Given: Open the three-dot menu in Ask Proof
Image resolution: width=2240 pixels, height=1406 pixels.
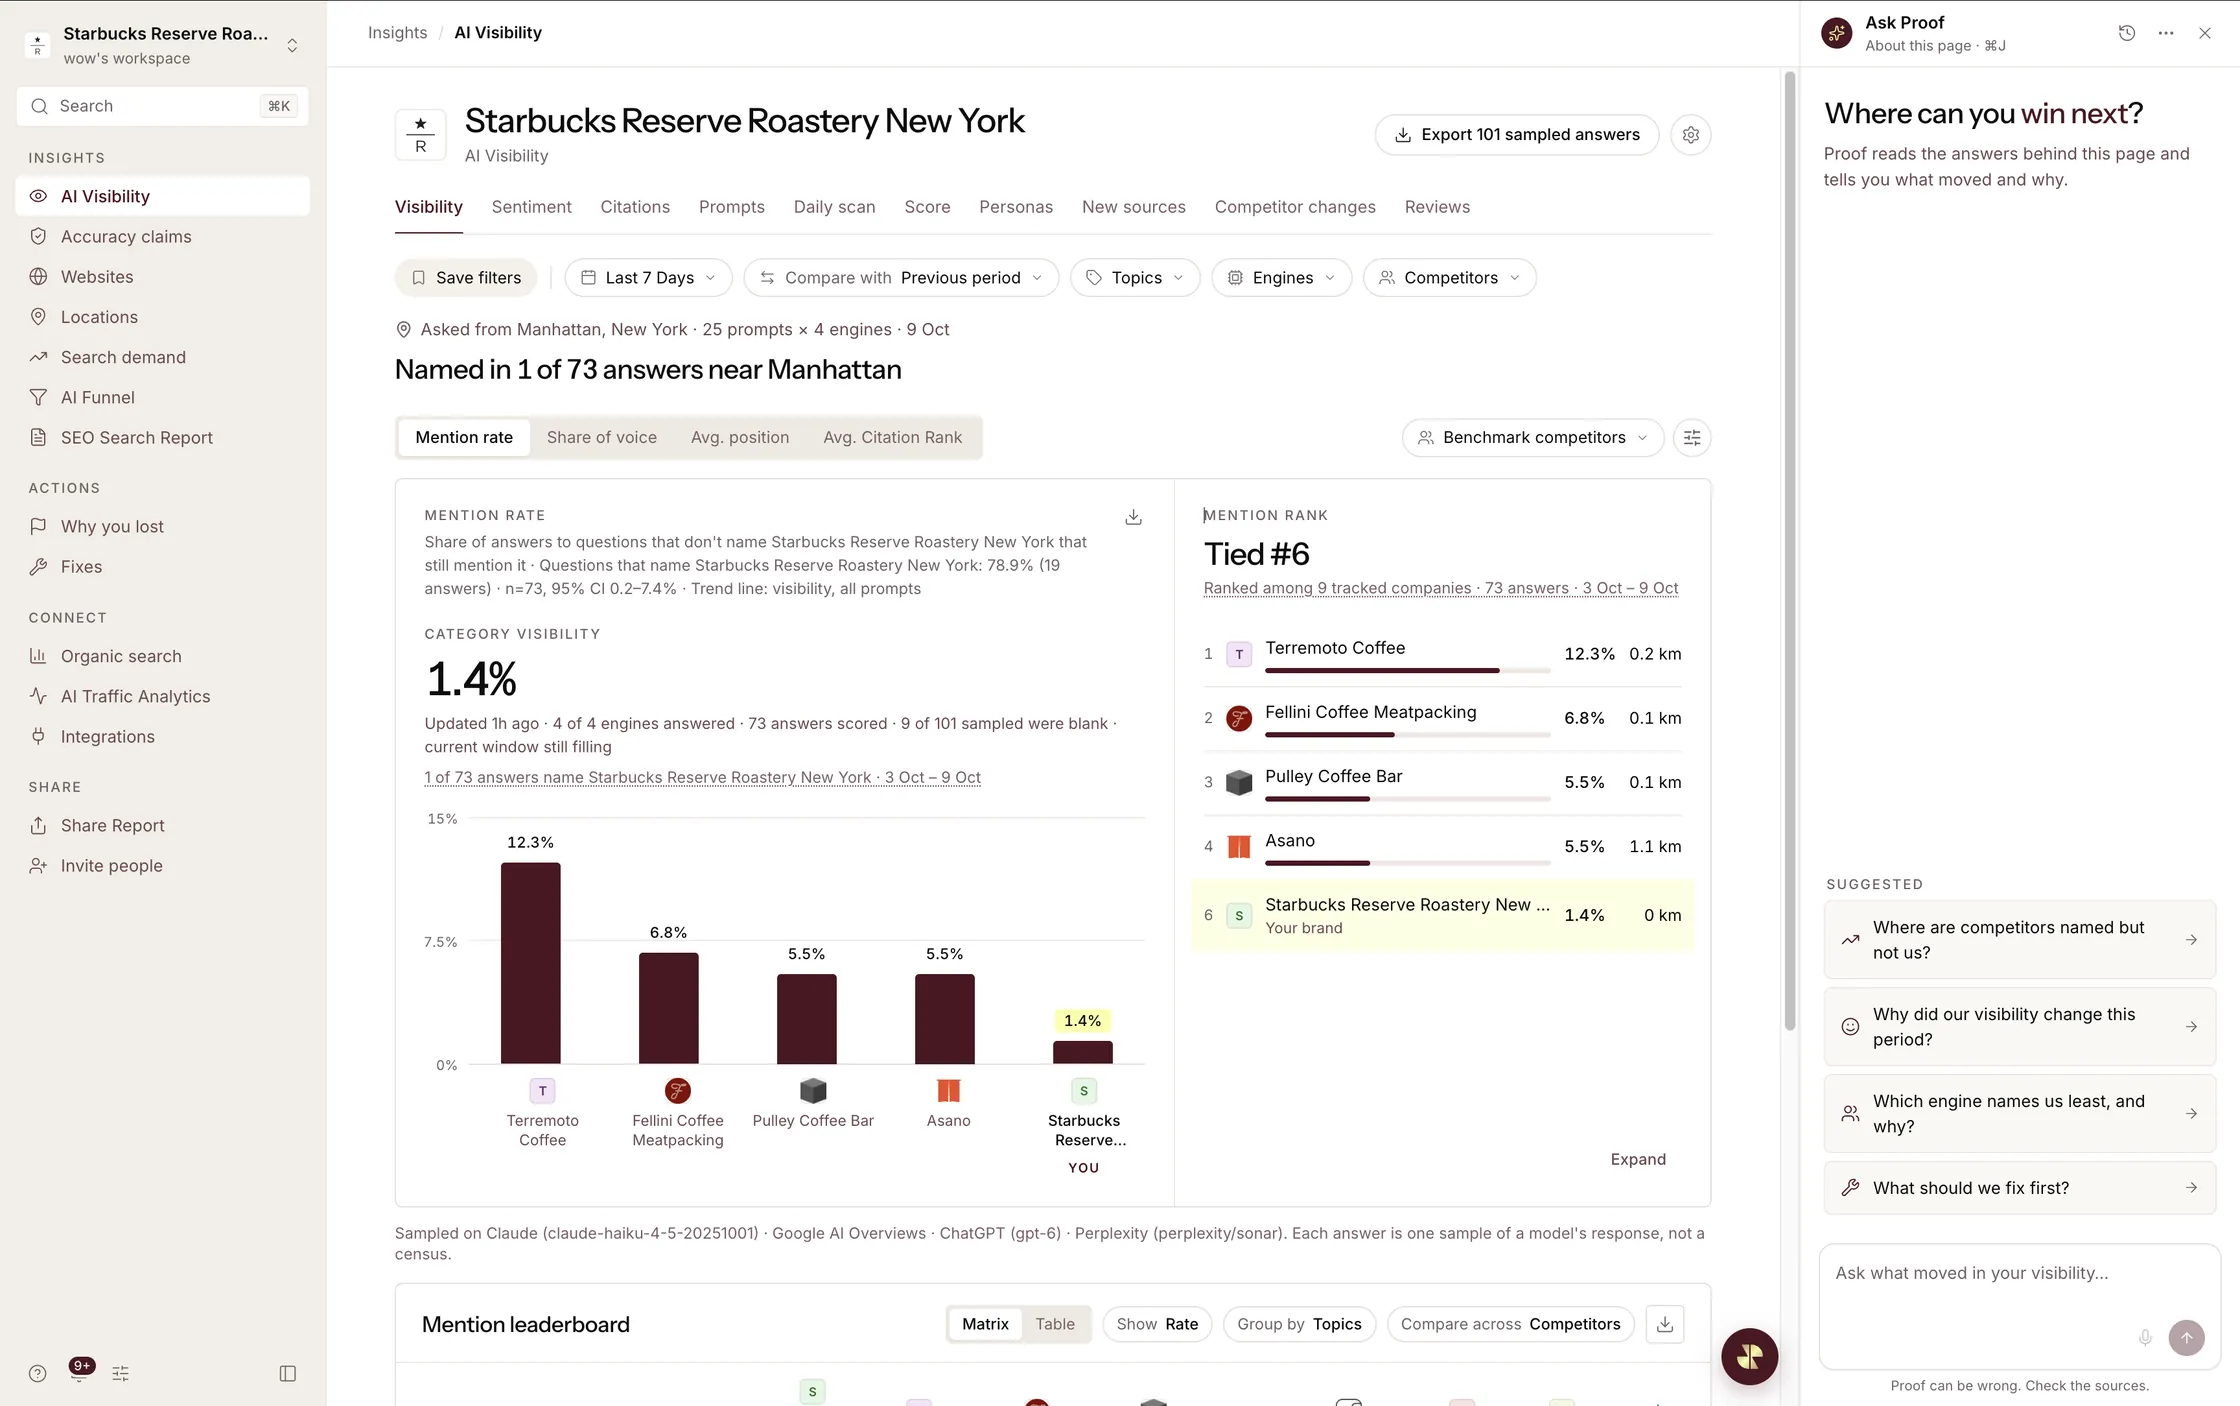Looking at the screenshot, I should coord(2166,33).
